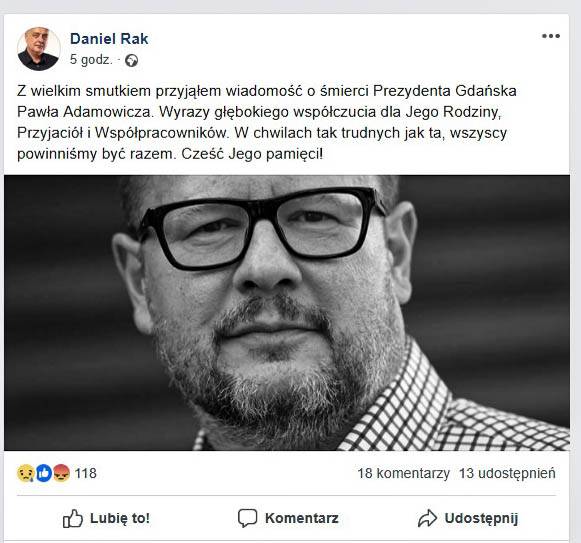The image size is (581, 543).
Task: Like the post with Lubię to!
Action: (x=106, y=518)
